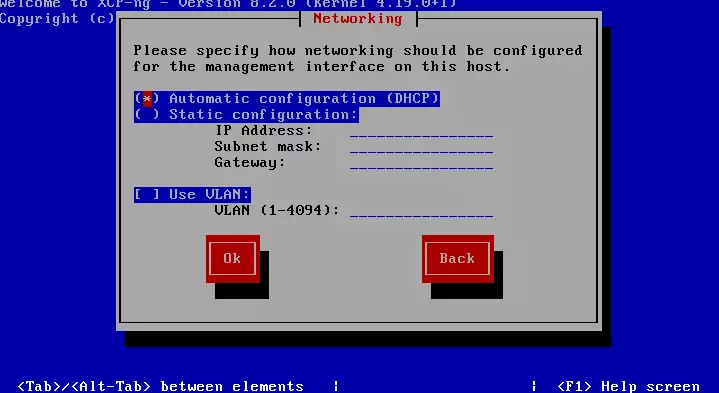Focus the VLAN (1-4094) number field
Viewport: 719px width, 393px height.
[x=421, y=211]
